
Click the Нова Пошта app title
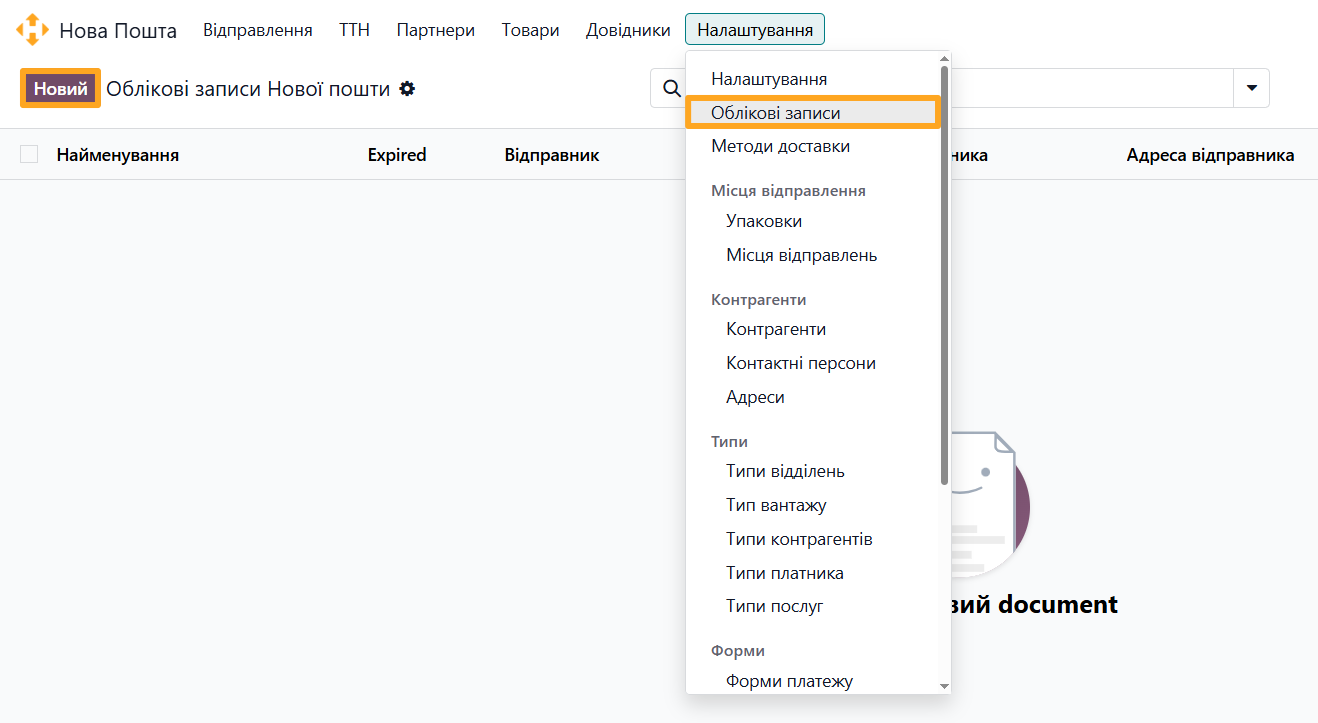tap(118, 30)
